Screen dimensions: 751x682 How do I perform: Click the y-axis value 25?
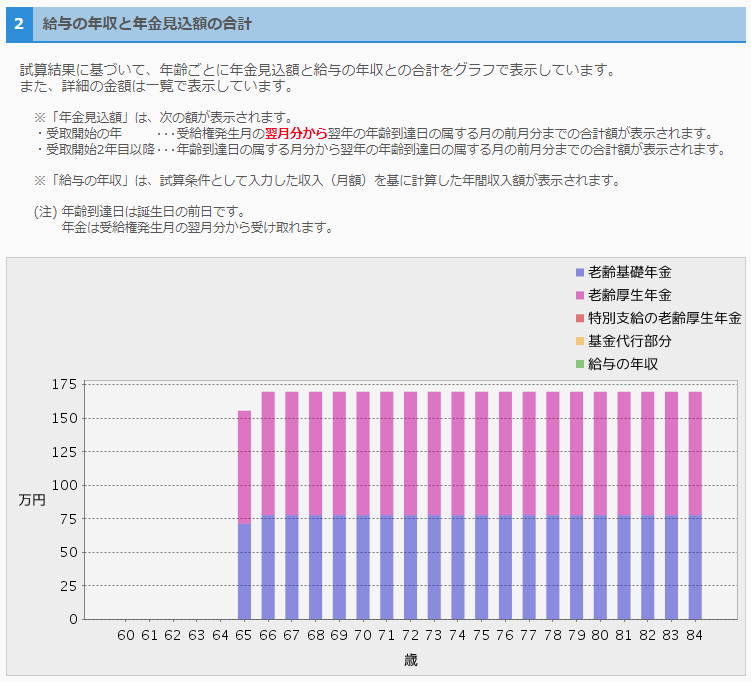tap(68, 586)
